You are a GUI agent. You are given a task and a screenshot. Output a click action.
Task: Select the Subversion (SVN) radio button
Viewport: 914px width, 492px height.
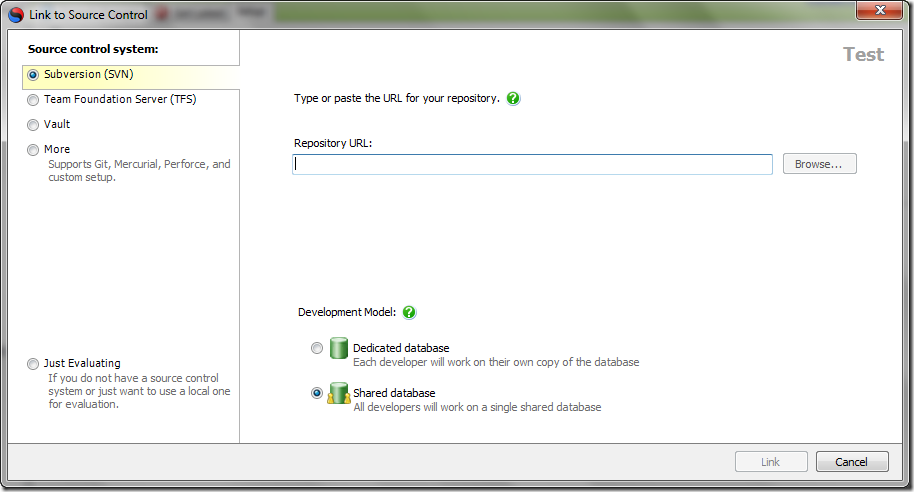click(33, 75)
